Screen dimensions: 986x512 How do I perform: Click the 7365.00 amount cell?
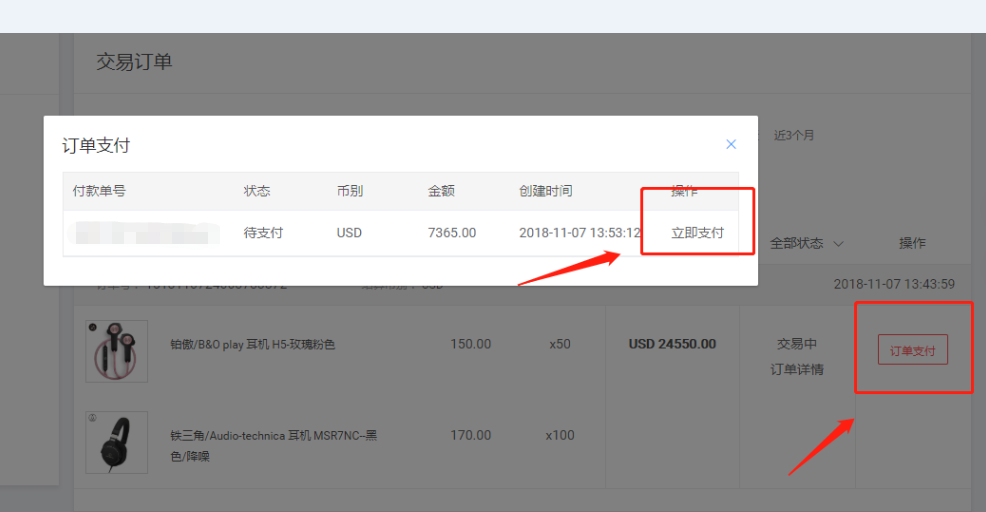[x=451, y=233]
